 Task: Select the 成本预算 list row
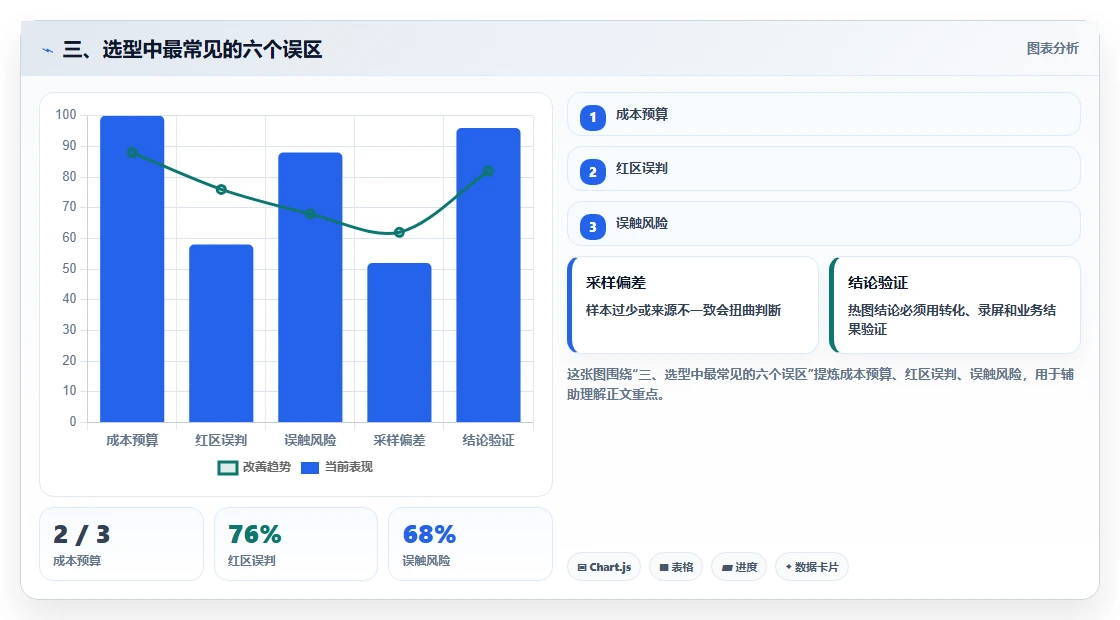tap(824, 114)
